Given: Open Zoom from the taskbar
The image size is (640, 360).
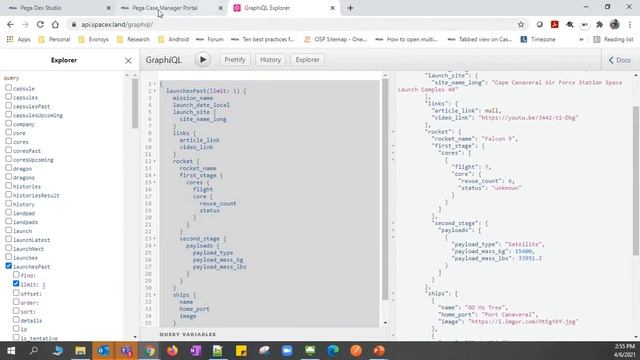Looking at the screenshot, I should (287, 351).
